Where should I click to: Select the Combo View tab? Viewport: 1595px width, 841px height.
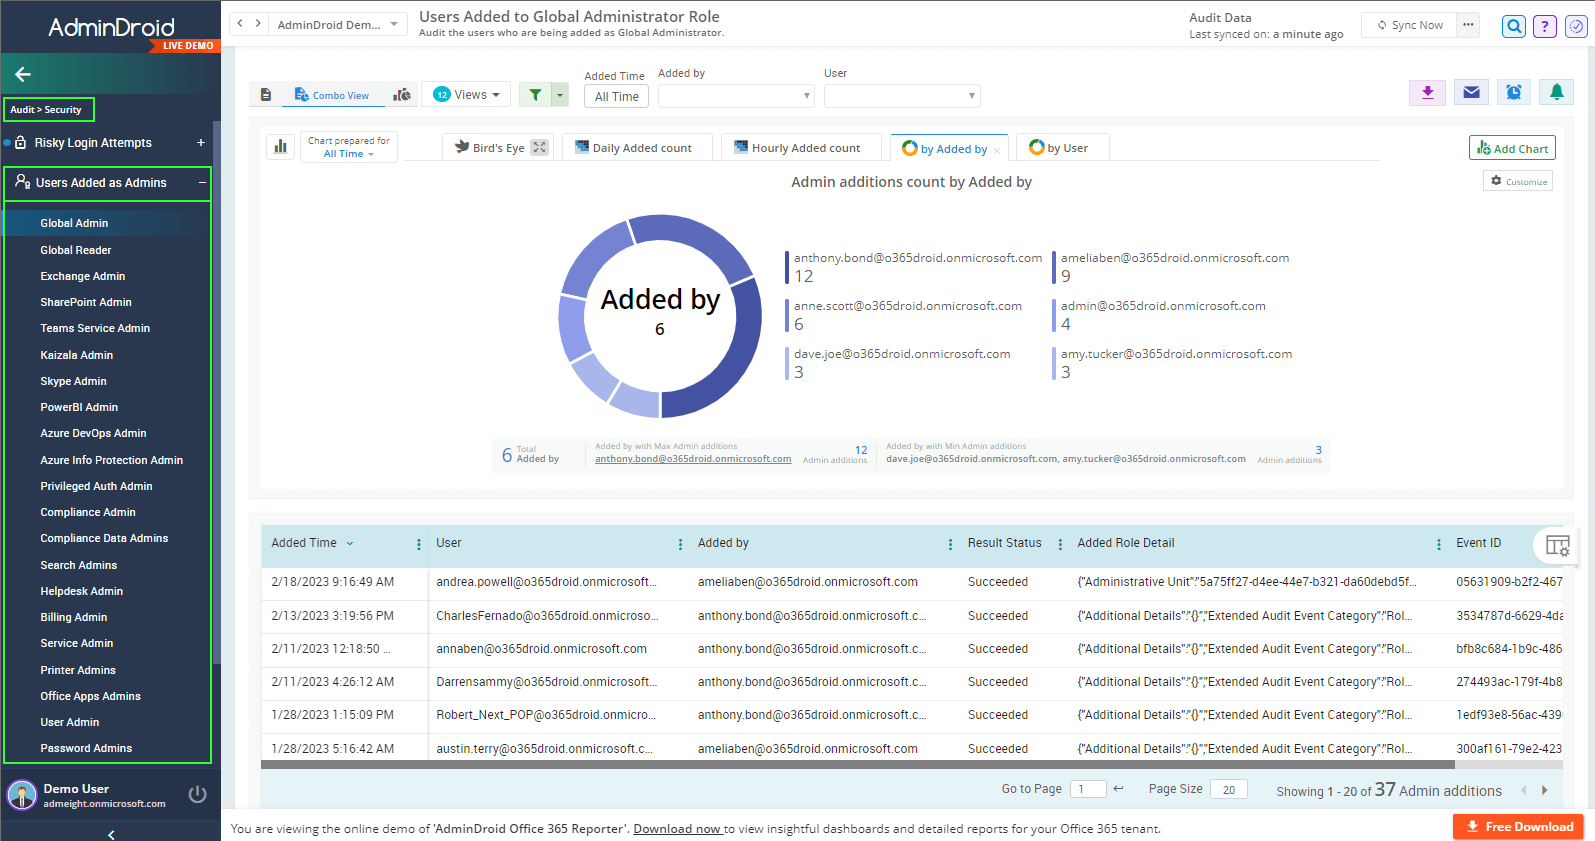332,95
